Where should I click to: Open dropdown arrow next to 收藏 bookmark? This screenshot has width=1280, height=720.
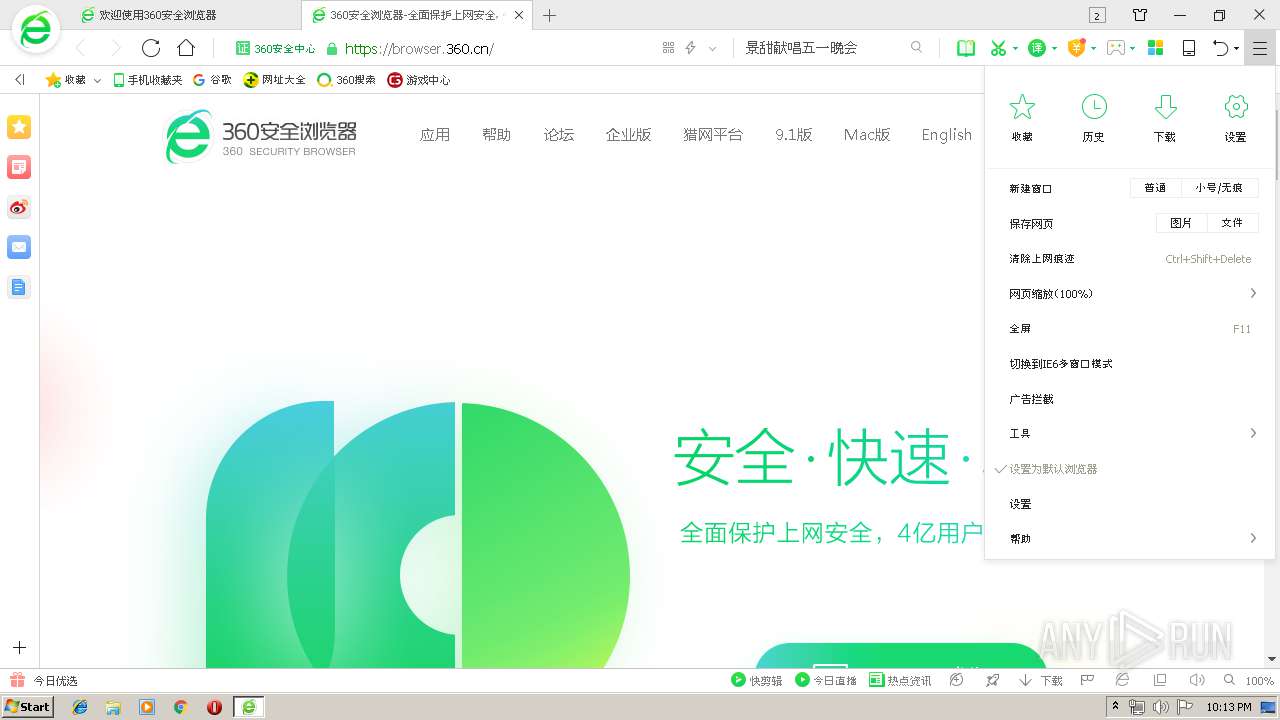pos(97,80)
